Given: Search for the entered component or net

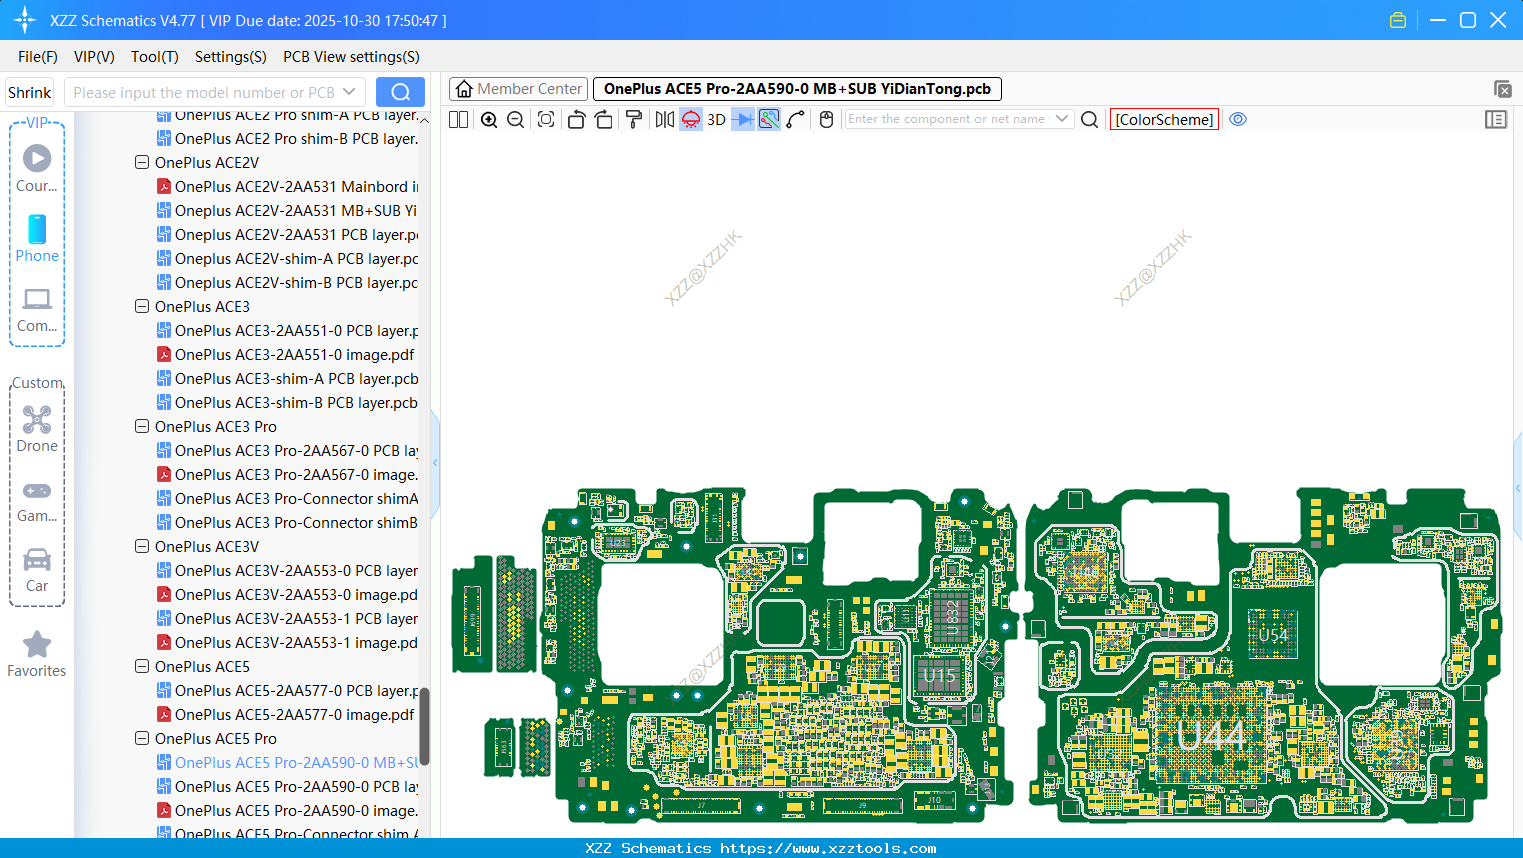Looking at the screenshot, I should (1090, 120).
